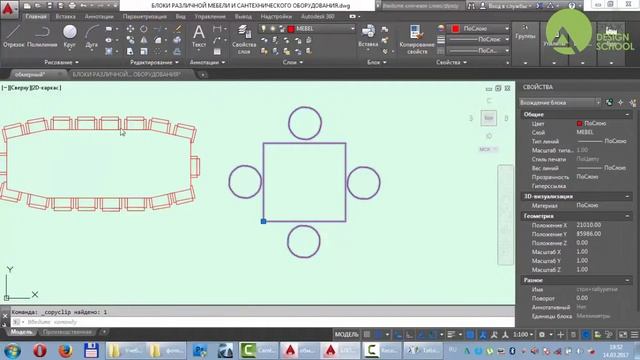
Task: Collapse the Геометрия section in properties
Action: (627, 216)
